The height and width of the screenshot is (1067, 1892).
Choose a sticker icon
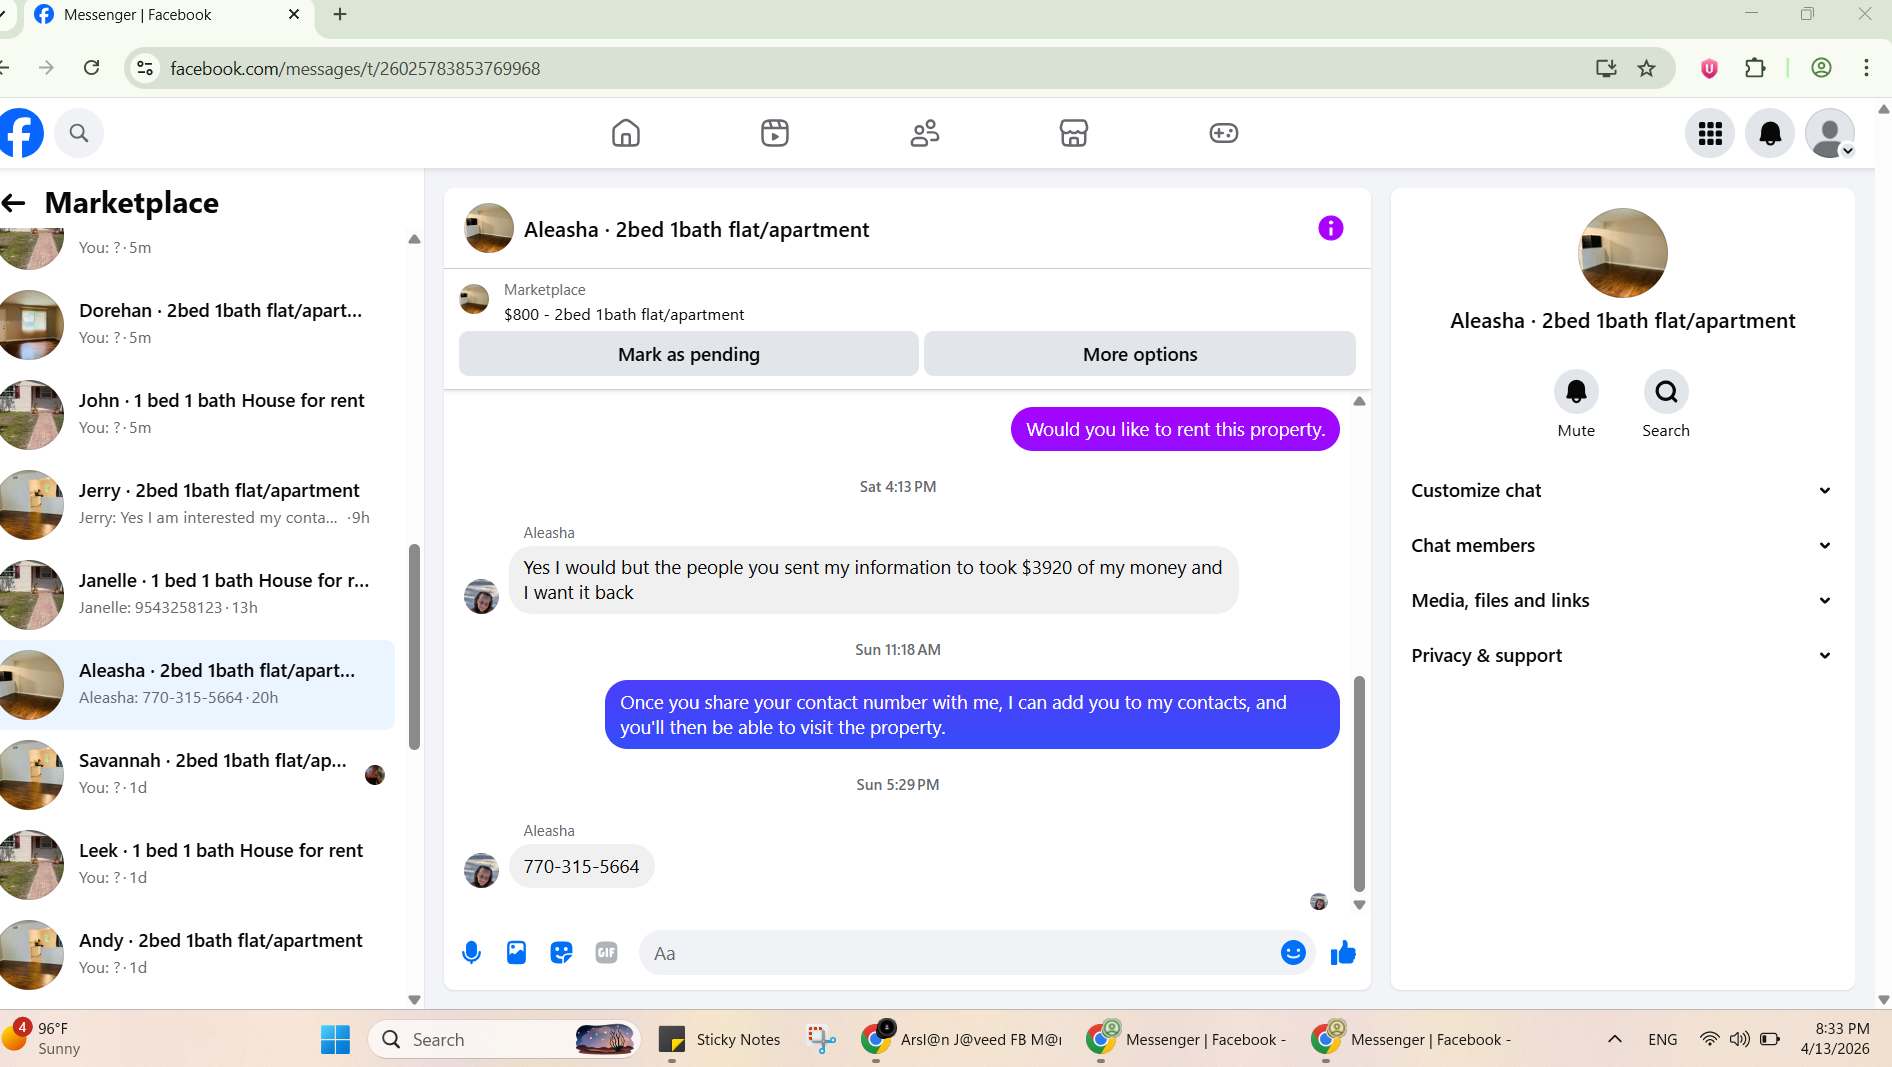click(561, 953)
